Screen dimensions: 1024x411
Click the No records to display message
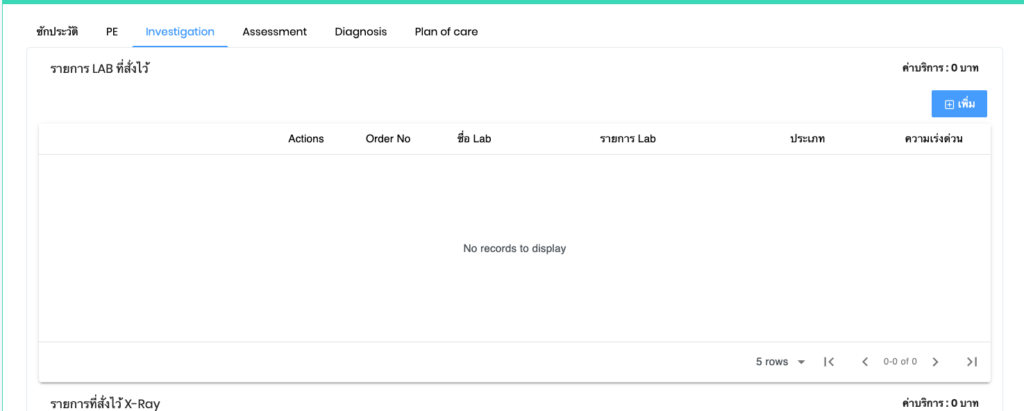tap(514, 248)
